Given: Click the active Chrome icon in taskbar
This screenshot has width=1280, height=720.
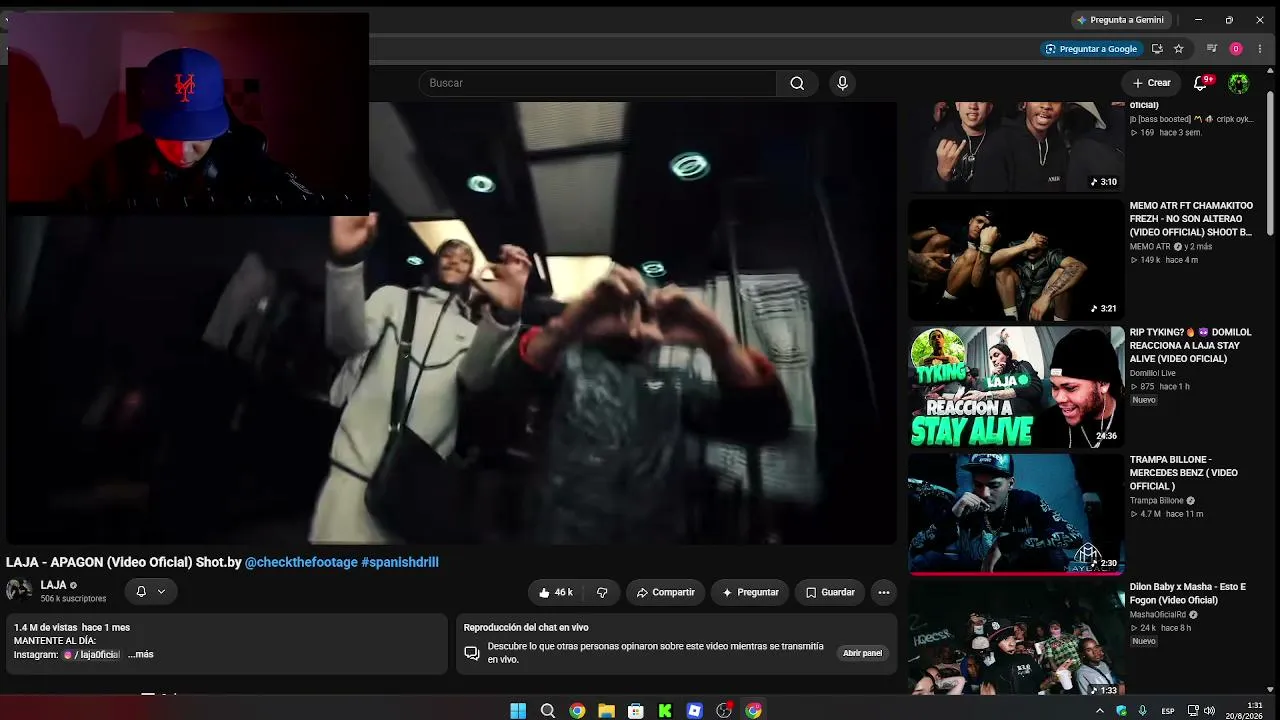Looking at the screenshot, I should pyautogui.click(x=753, y=711).
